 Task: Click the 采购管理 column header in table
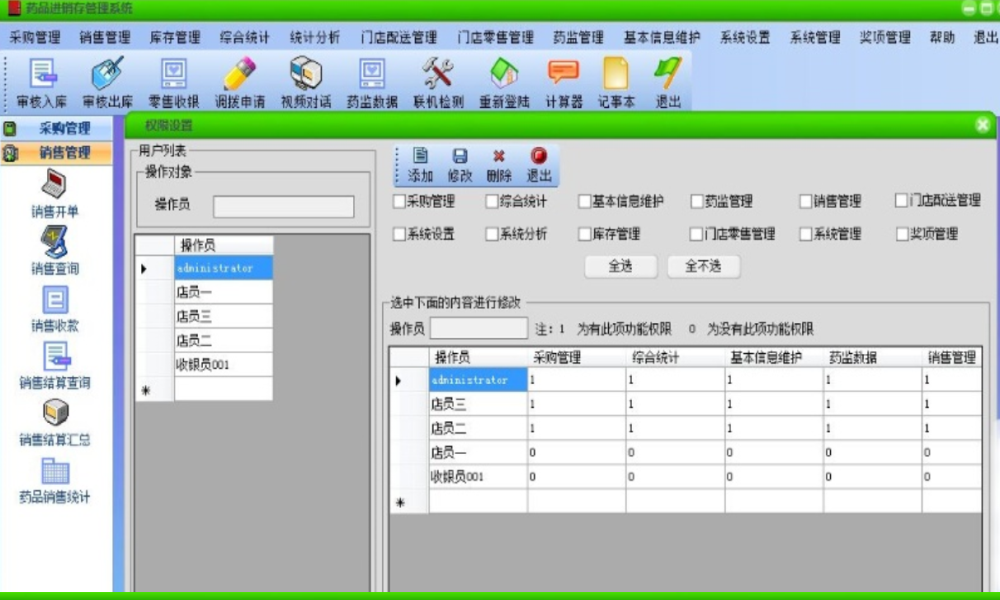click(x=577, y=357)
